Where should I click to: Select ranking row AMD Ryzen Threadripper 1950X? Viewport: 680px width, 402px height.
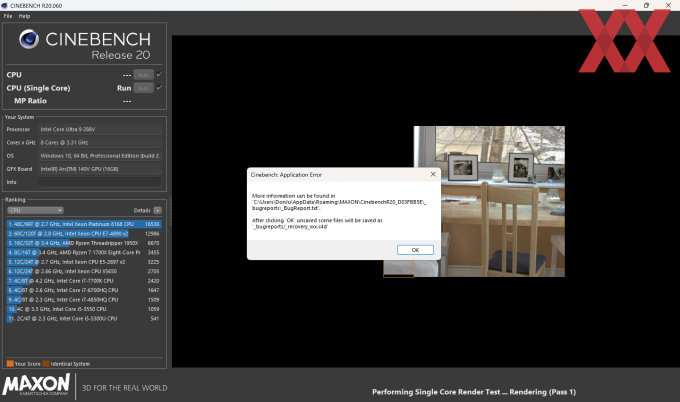click(x=84, y=243)
